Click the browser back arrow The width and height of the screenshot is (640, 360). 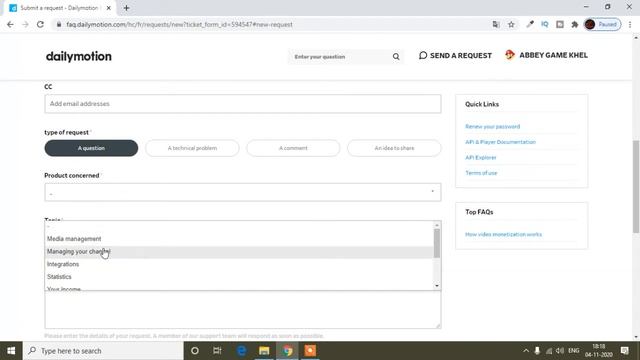pos(10,24)
